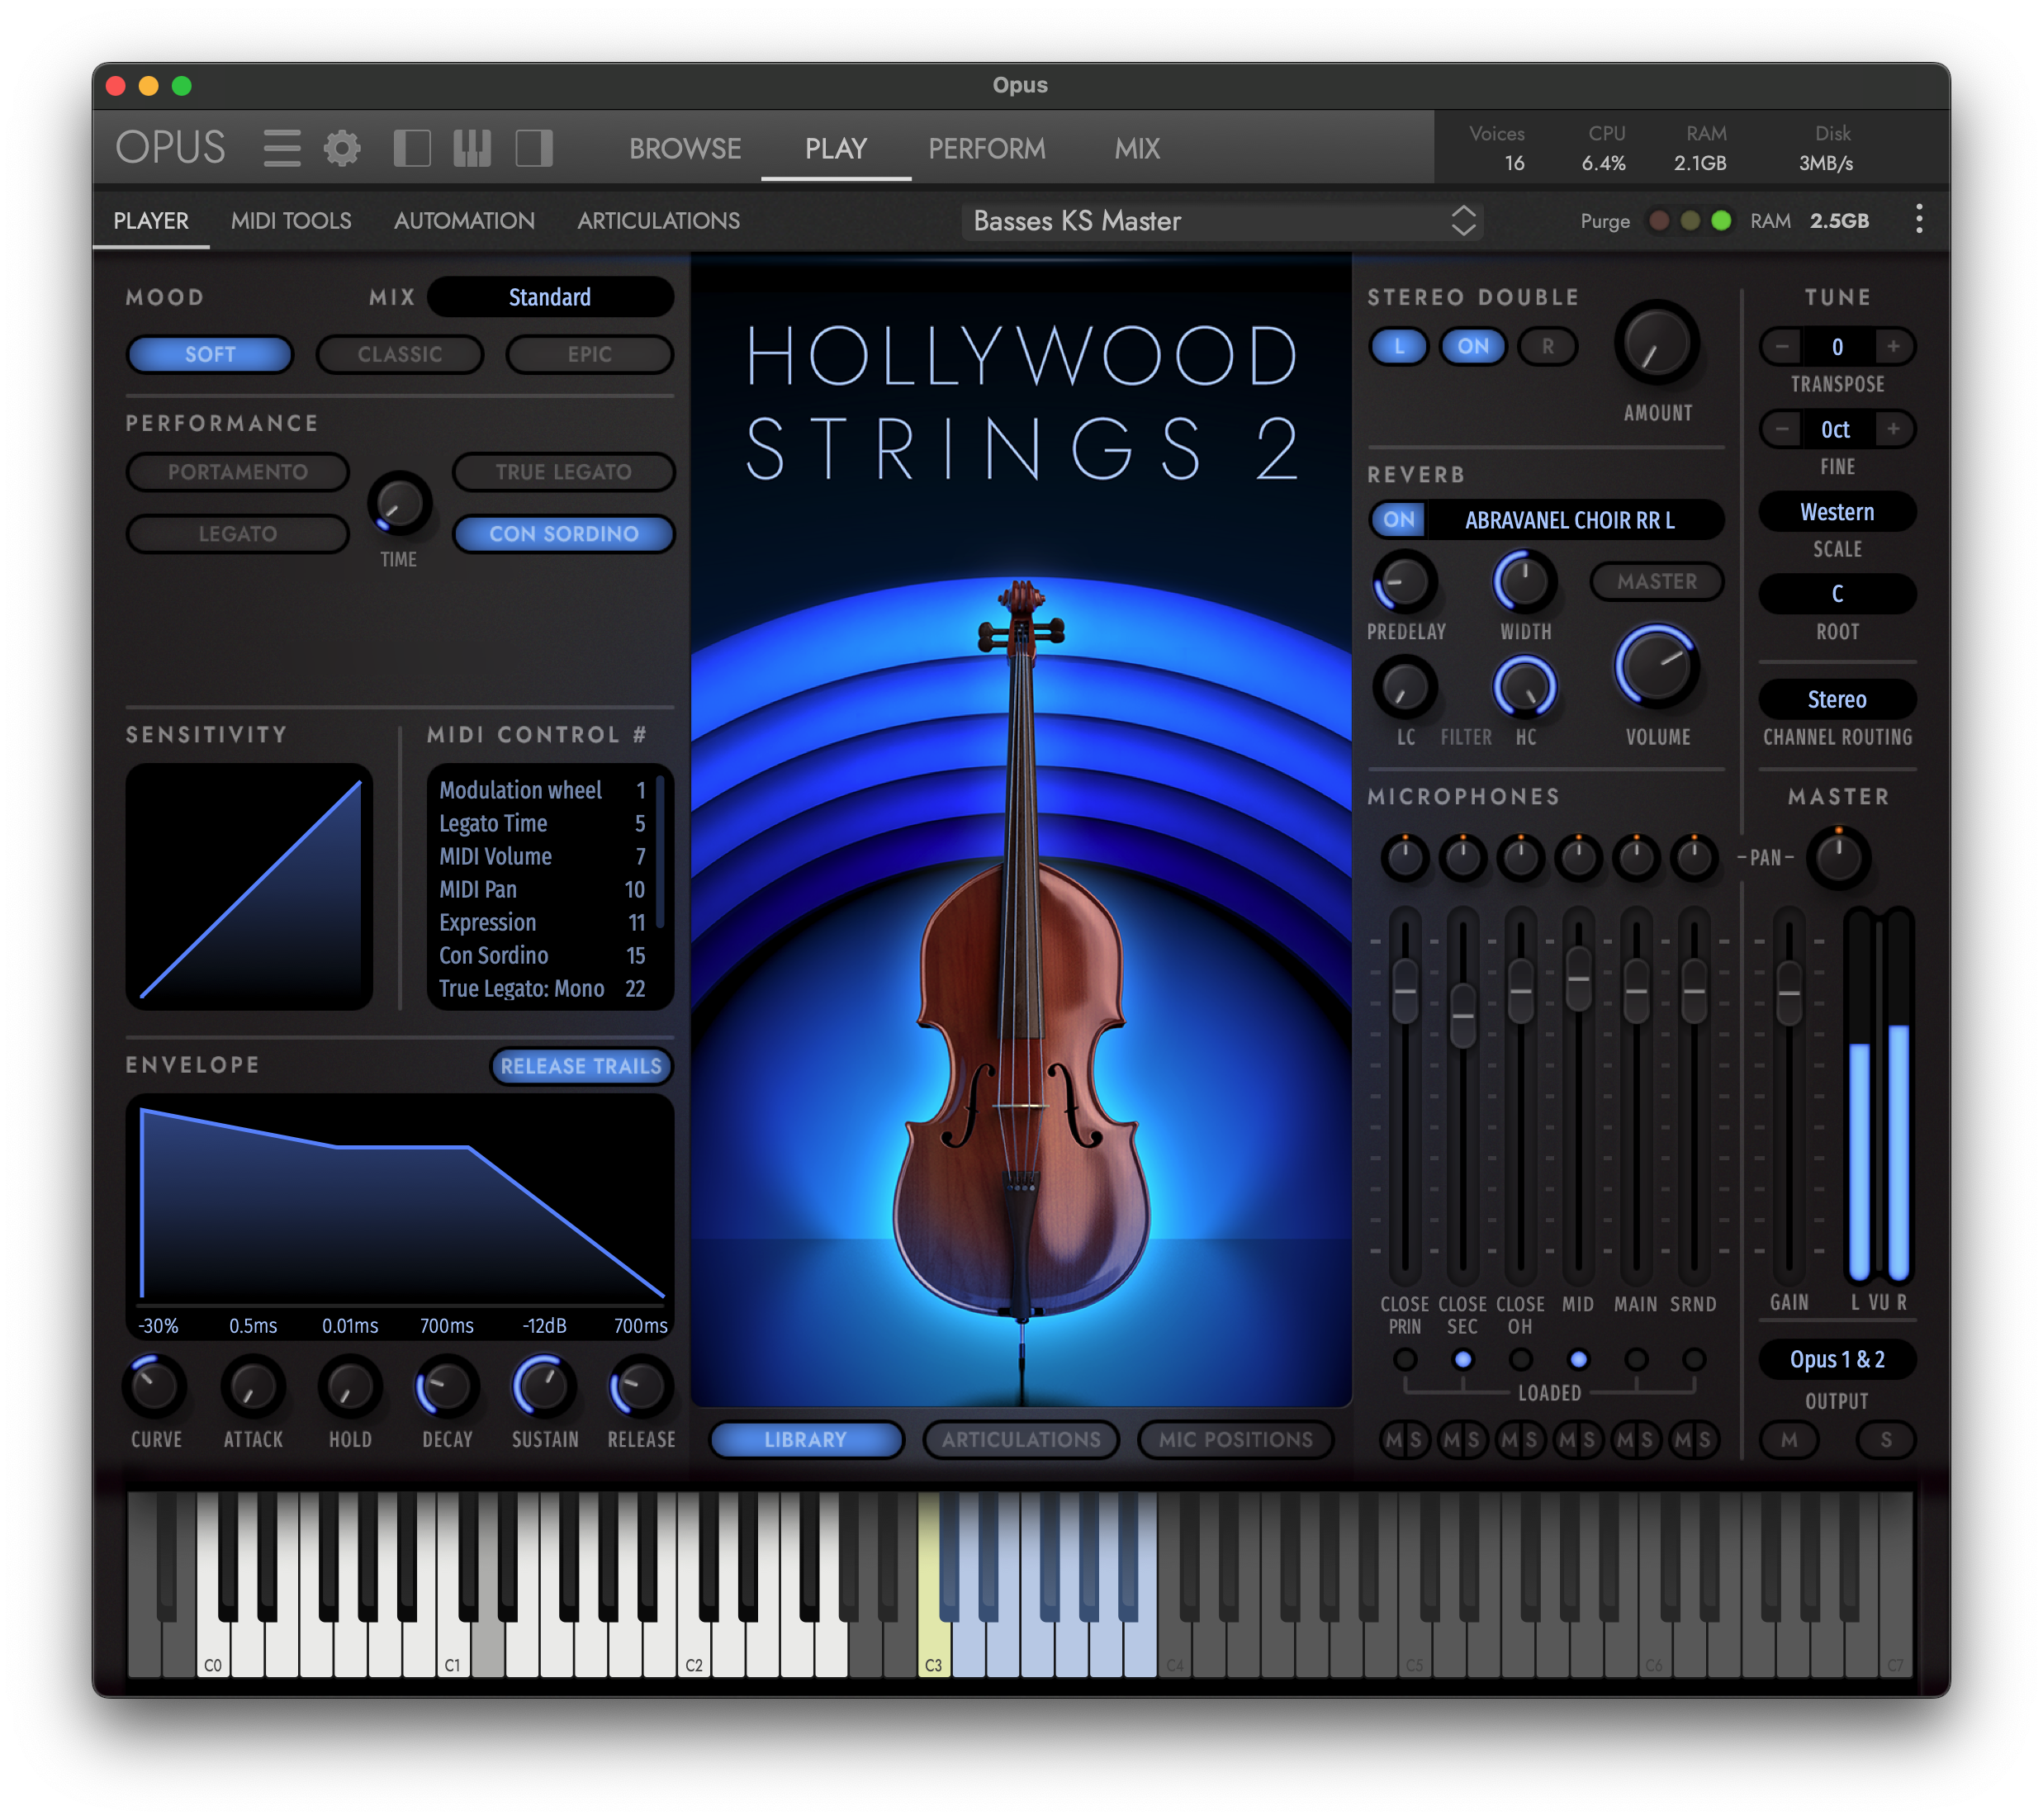Image resolution: width=2043 pixels, height=1820 pixels.
Task: Adjust the envelope Decay knob
Action: [446, 1387]
